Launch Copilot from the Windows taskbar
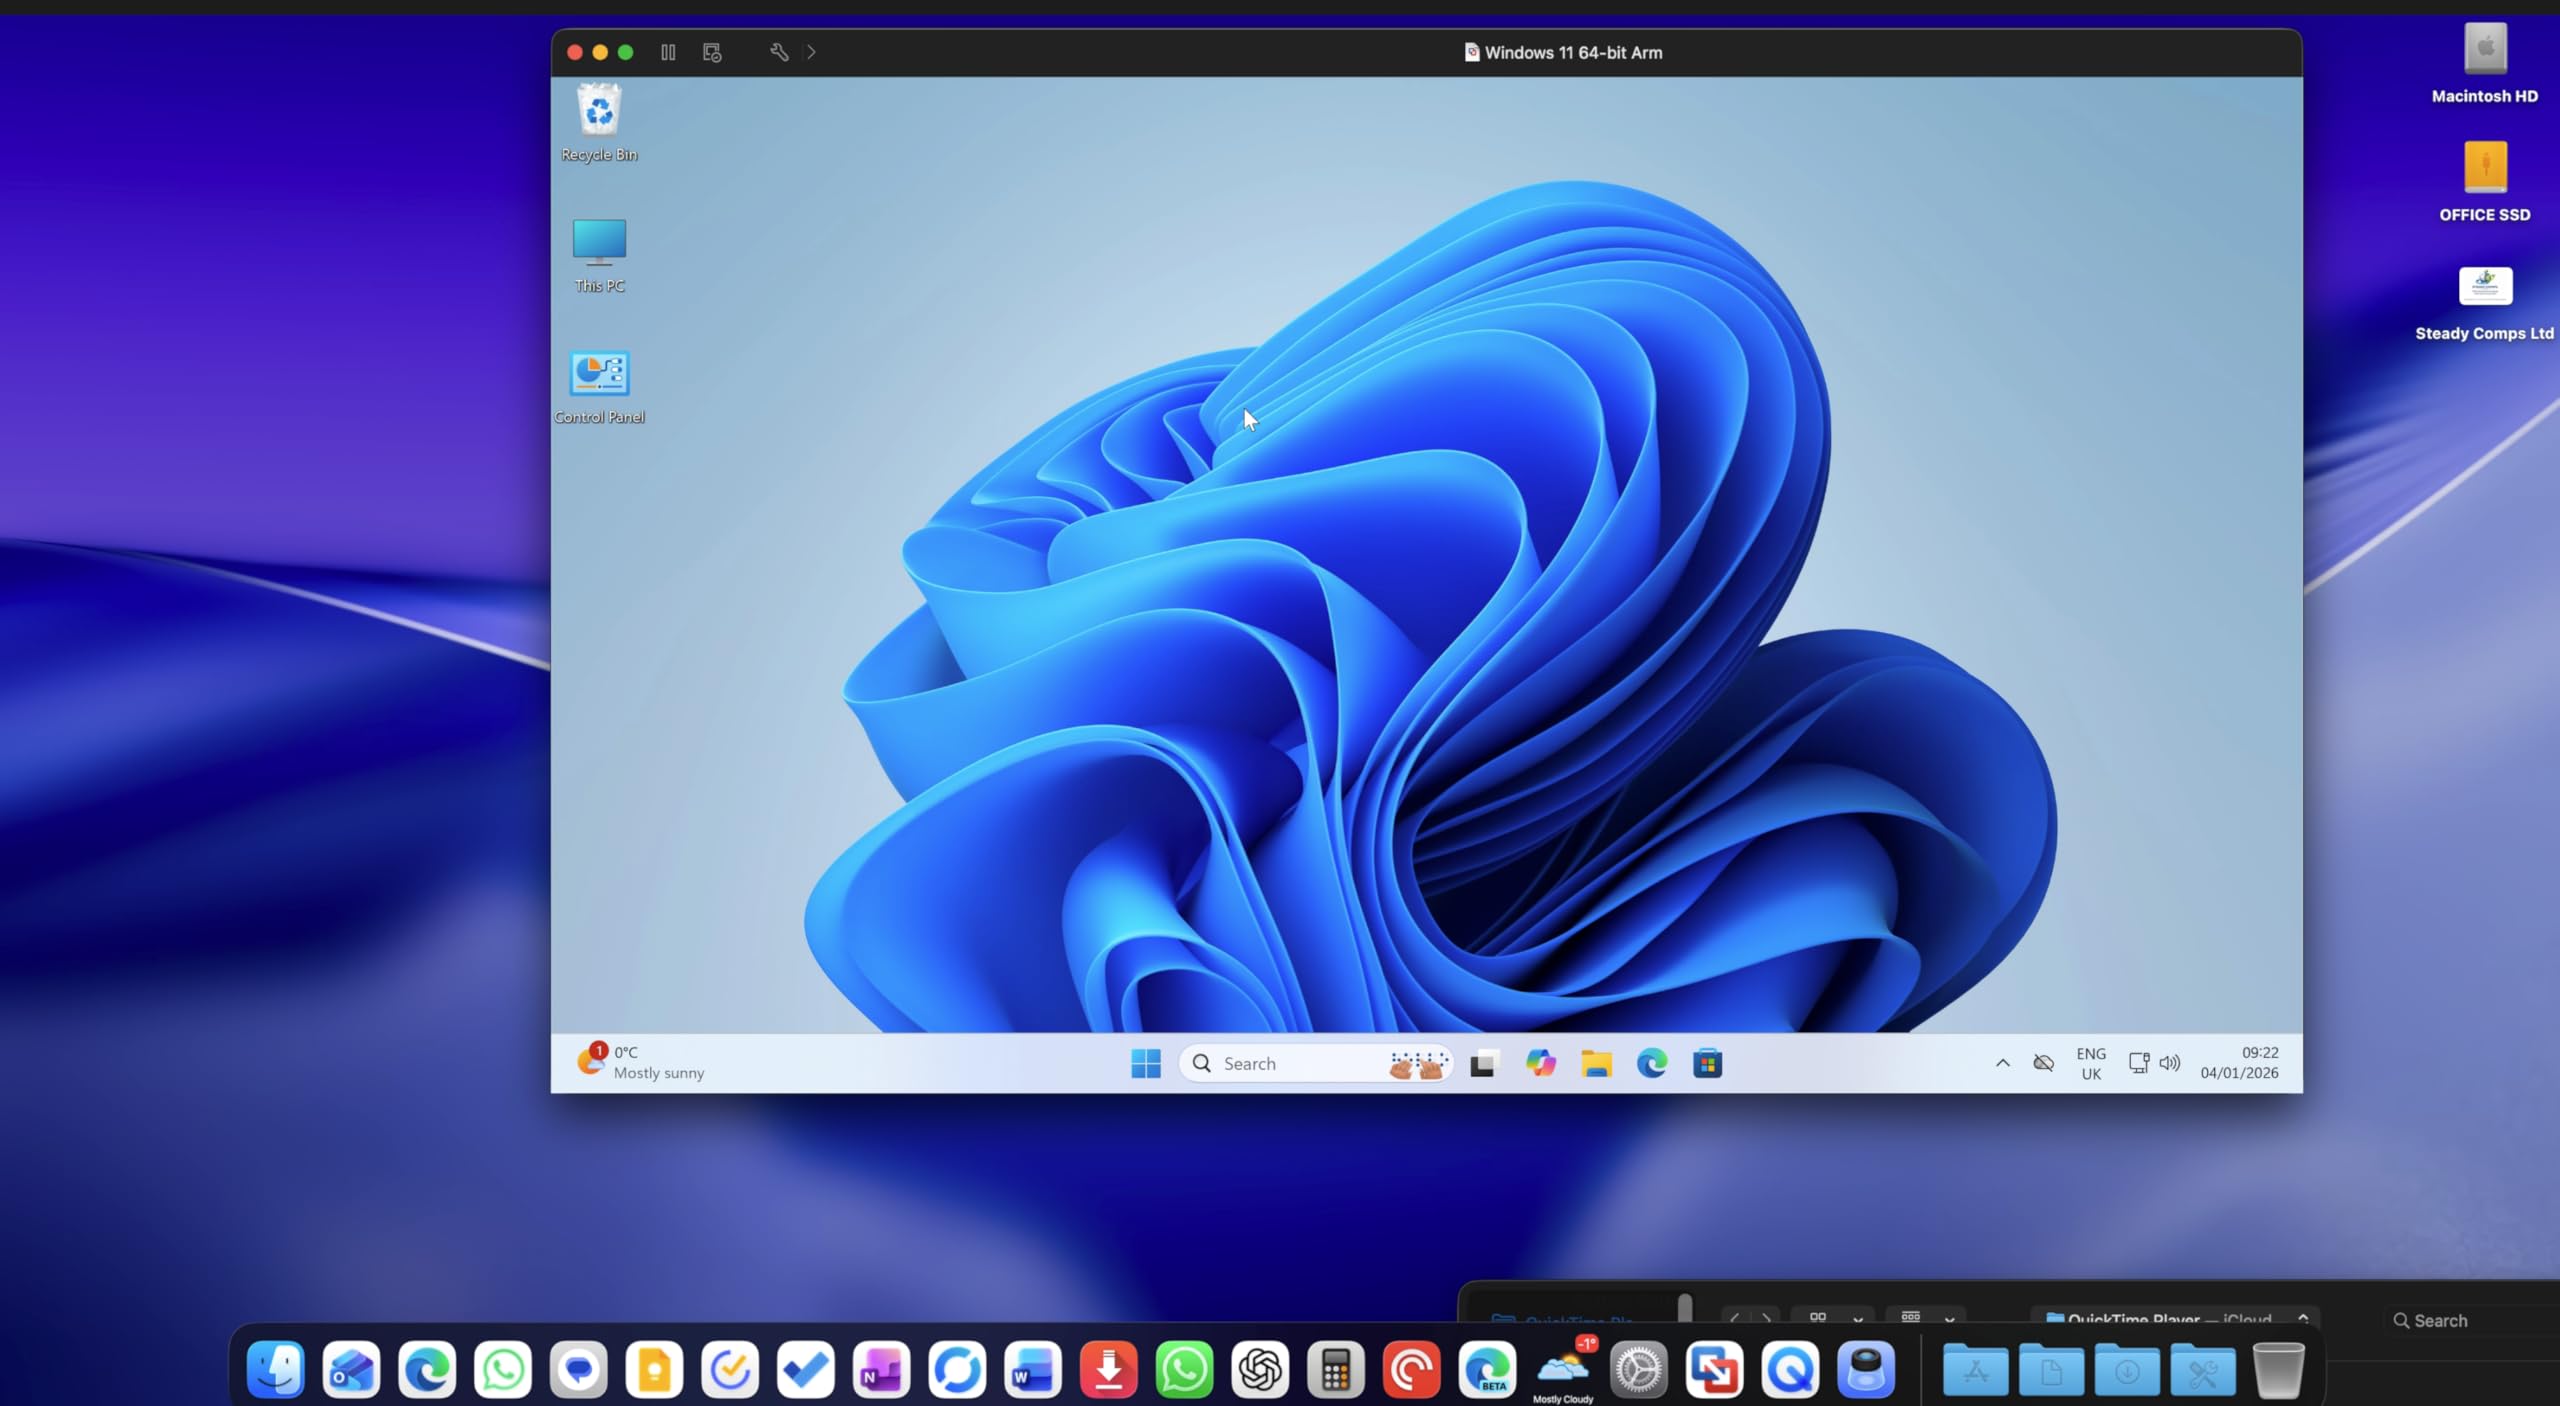Viewport: 2560px width, 1406px height. click(1541, 1063)
